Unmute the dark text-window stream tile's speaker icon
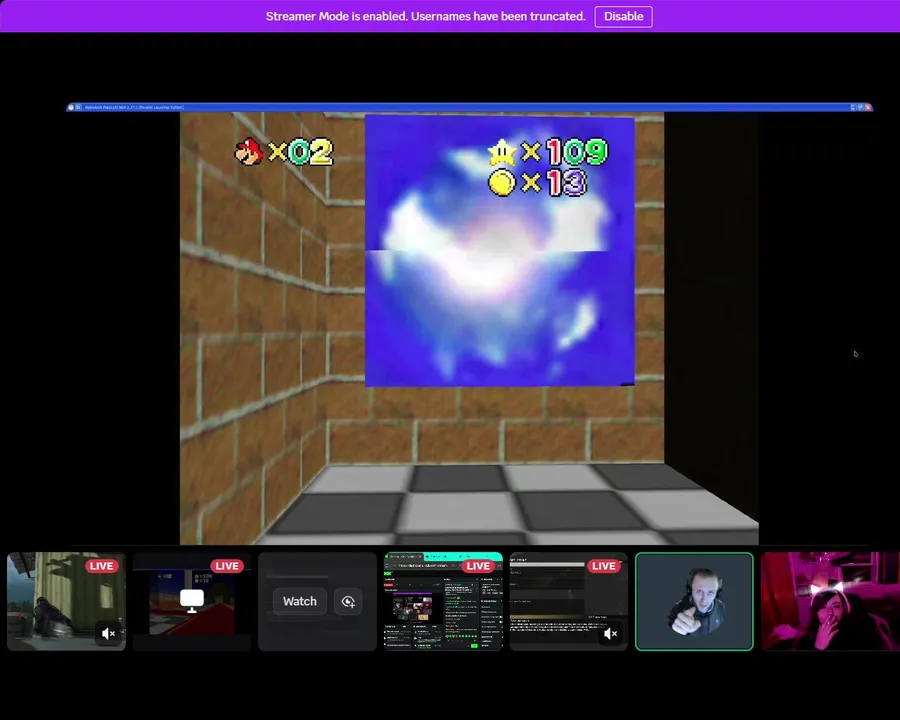Viewport: 900px width, 720px height. click(611, 633)
